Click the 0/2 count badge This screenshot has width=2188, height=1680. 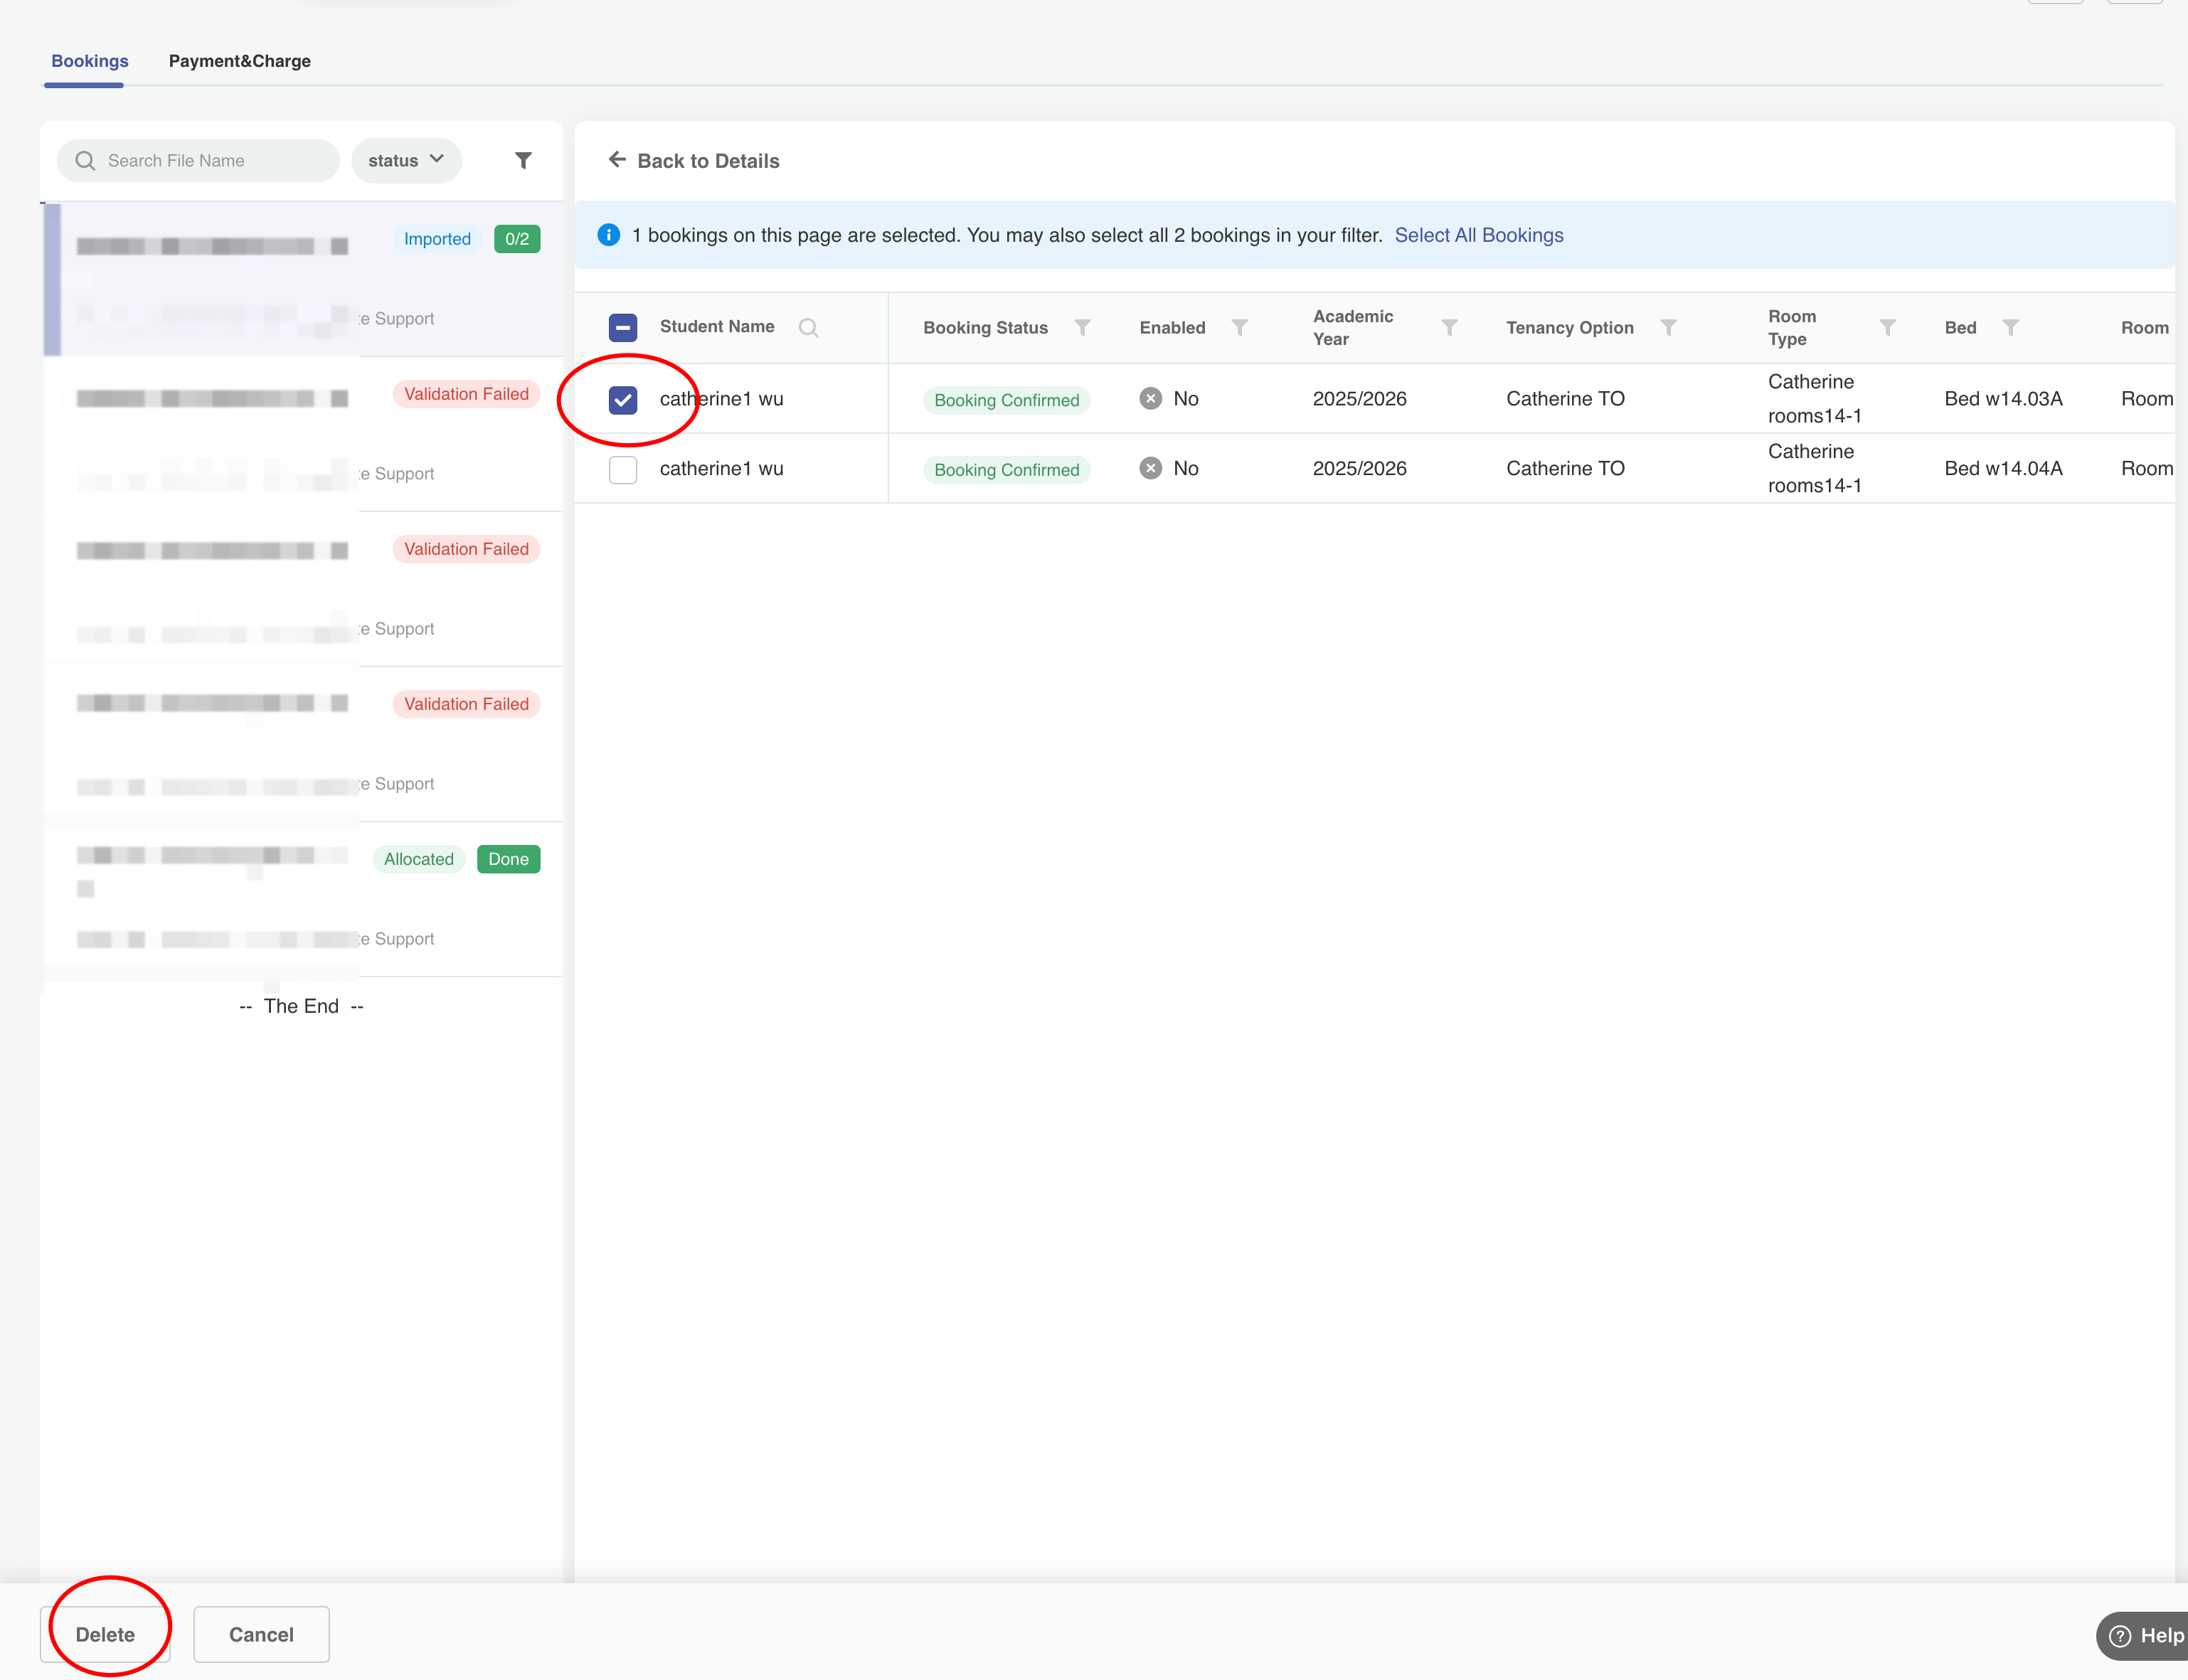click(x=517, y=239)
